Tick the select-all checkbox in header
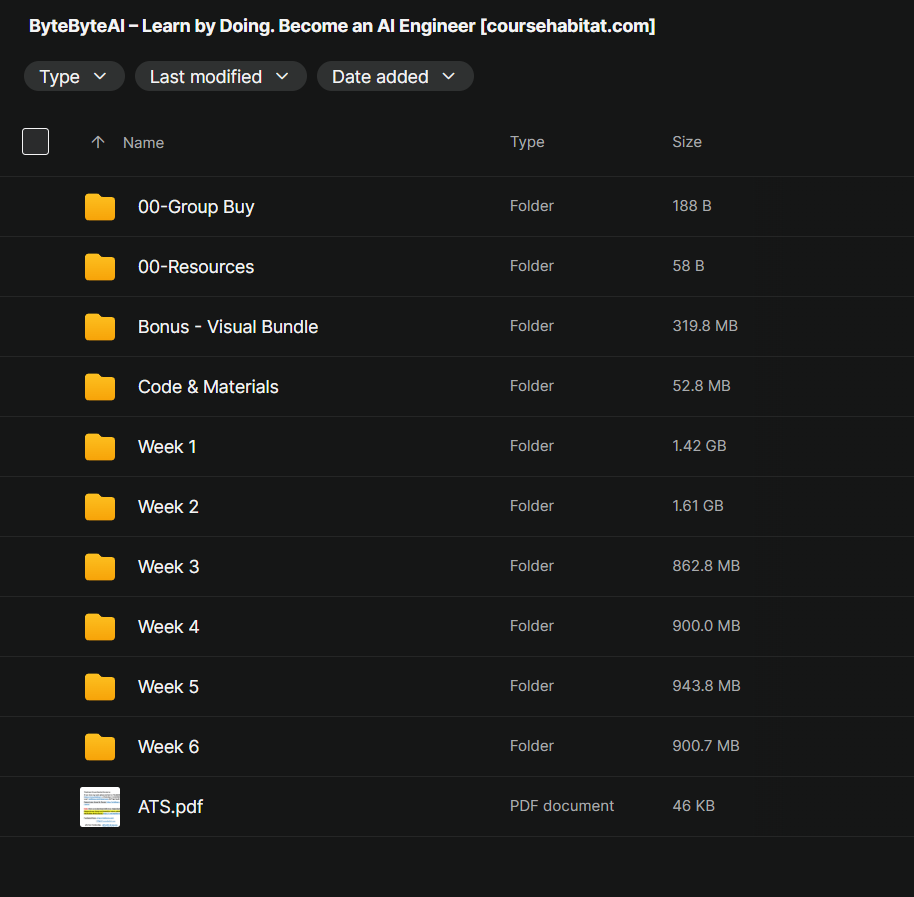914x897 pixels. (36, 142)
